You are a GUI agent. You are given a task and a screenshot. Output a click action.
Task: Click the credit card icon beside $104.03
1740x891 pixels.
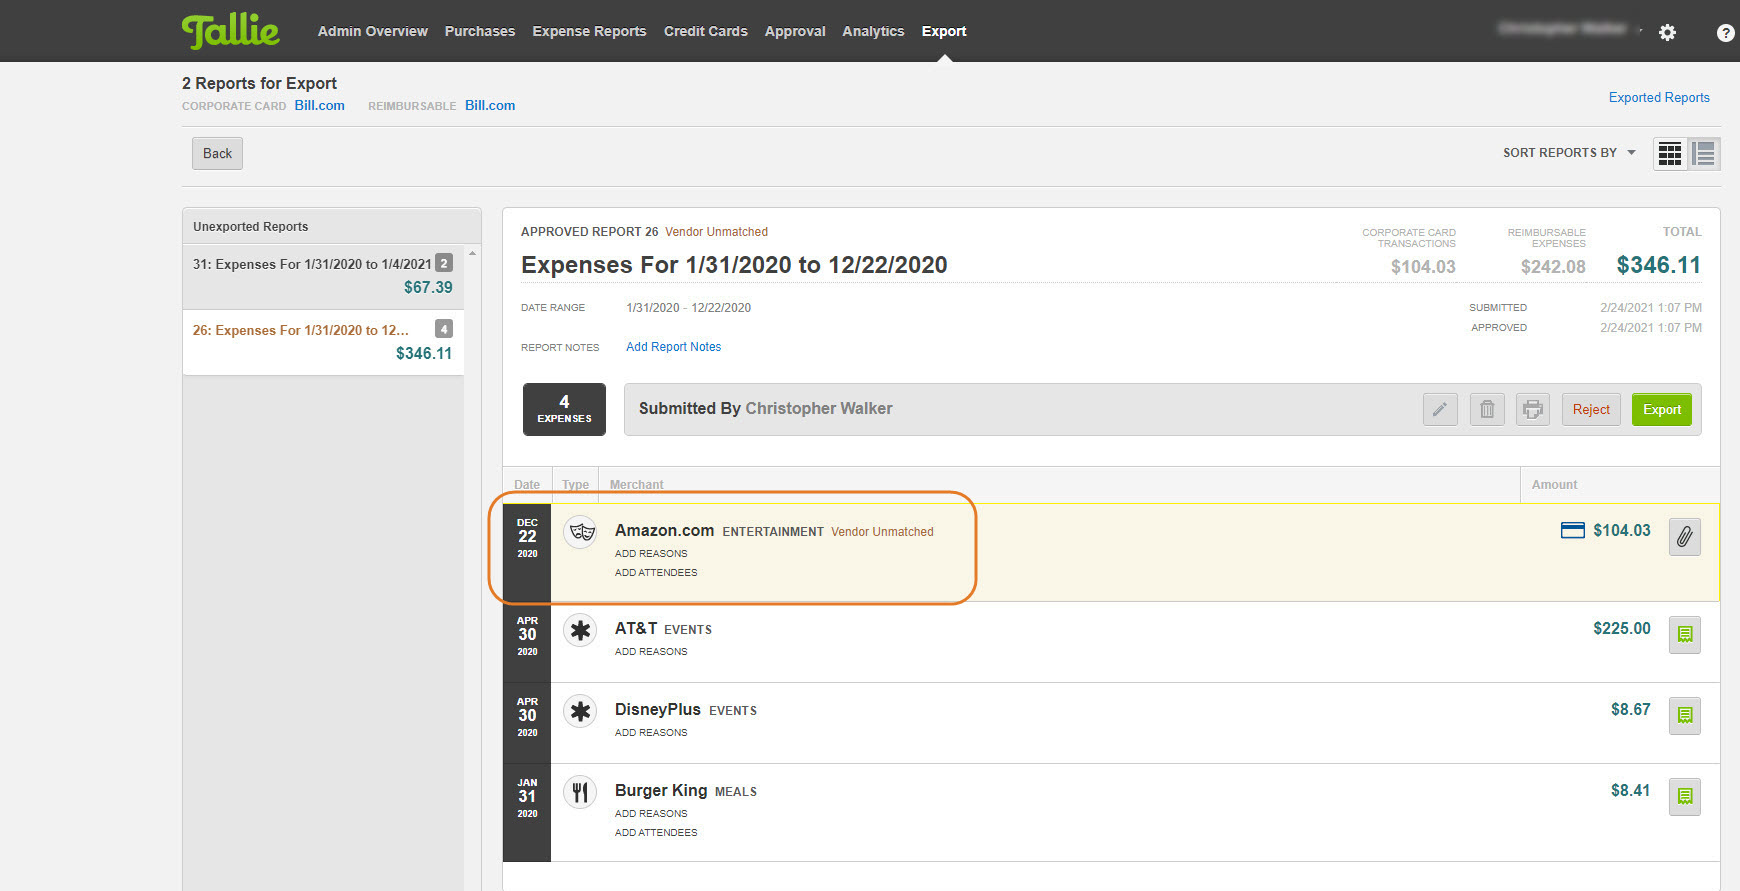[1572, 530]
